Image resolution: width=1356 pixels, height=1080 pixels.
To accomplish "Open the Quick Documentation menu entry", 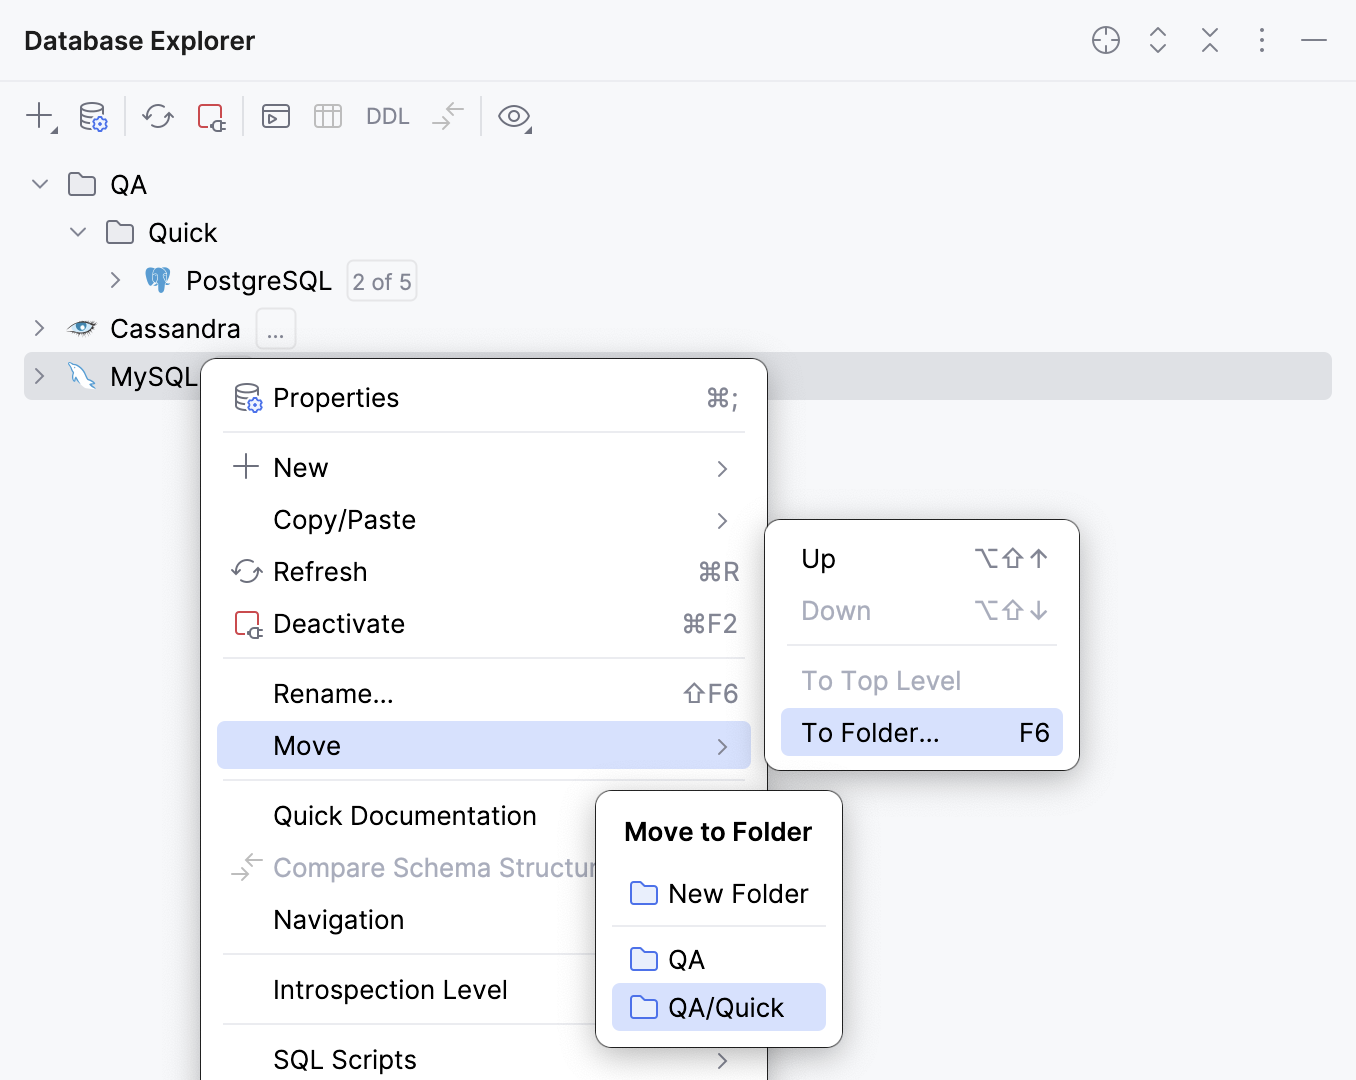I will [404, 815].
